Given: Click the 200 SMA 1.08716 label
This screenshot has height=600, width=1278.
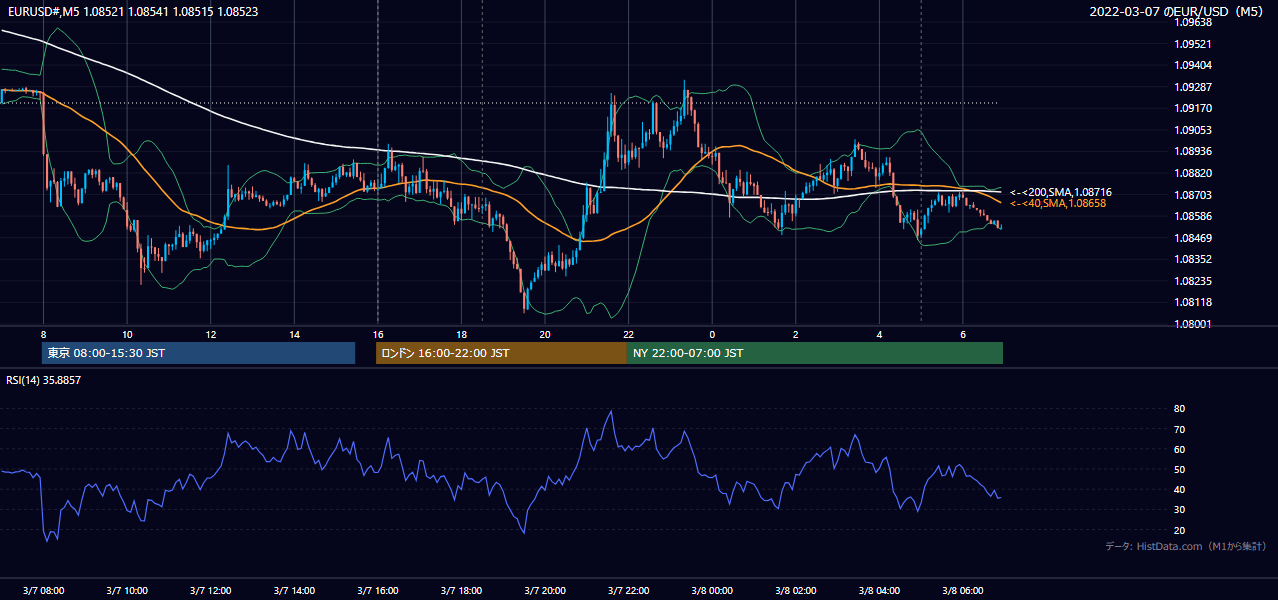Looking at the screenshot, I should [1060, 192].
